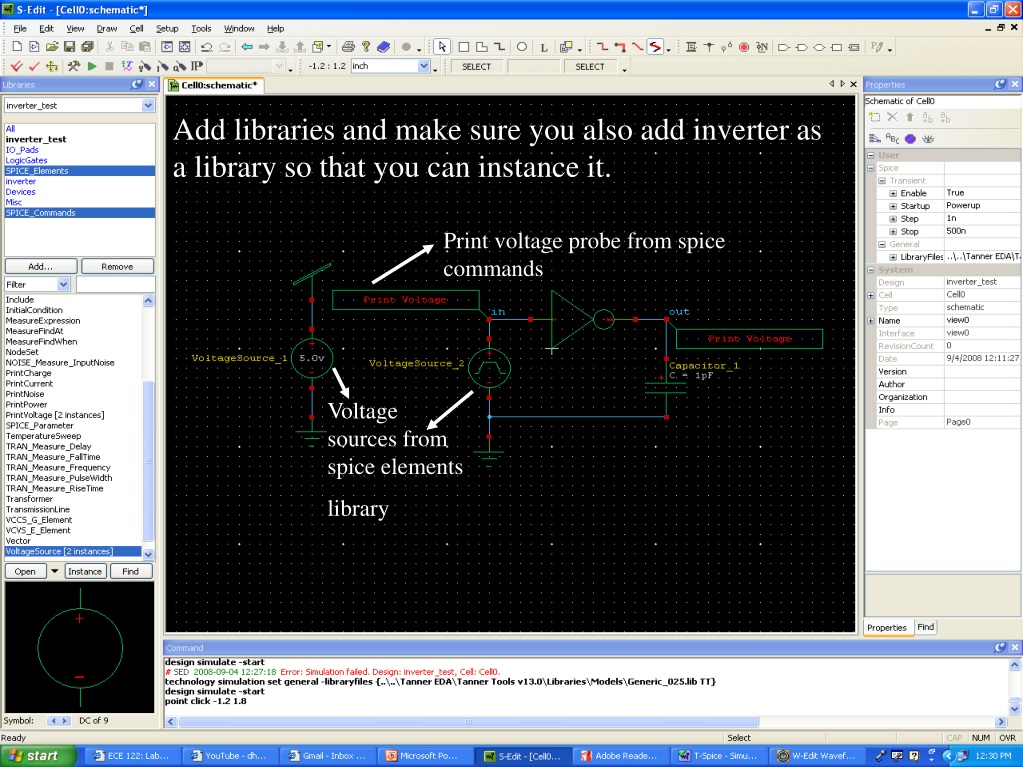1023x767 pixels.
Task: Click the save floppy disk icon
Action: [x=69, y=47]
